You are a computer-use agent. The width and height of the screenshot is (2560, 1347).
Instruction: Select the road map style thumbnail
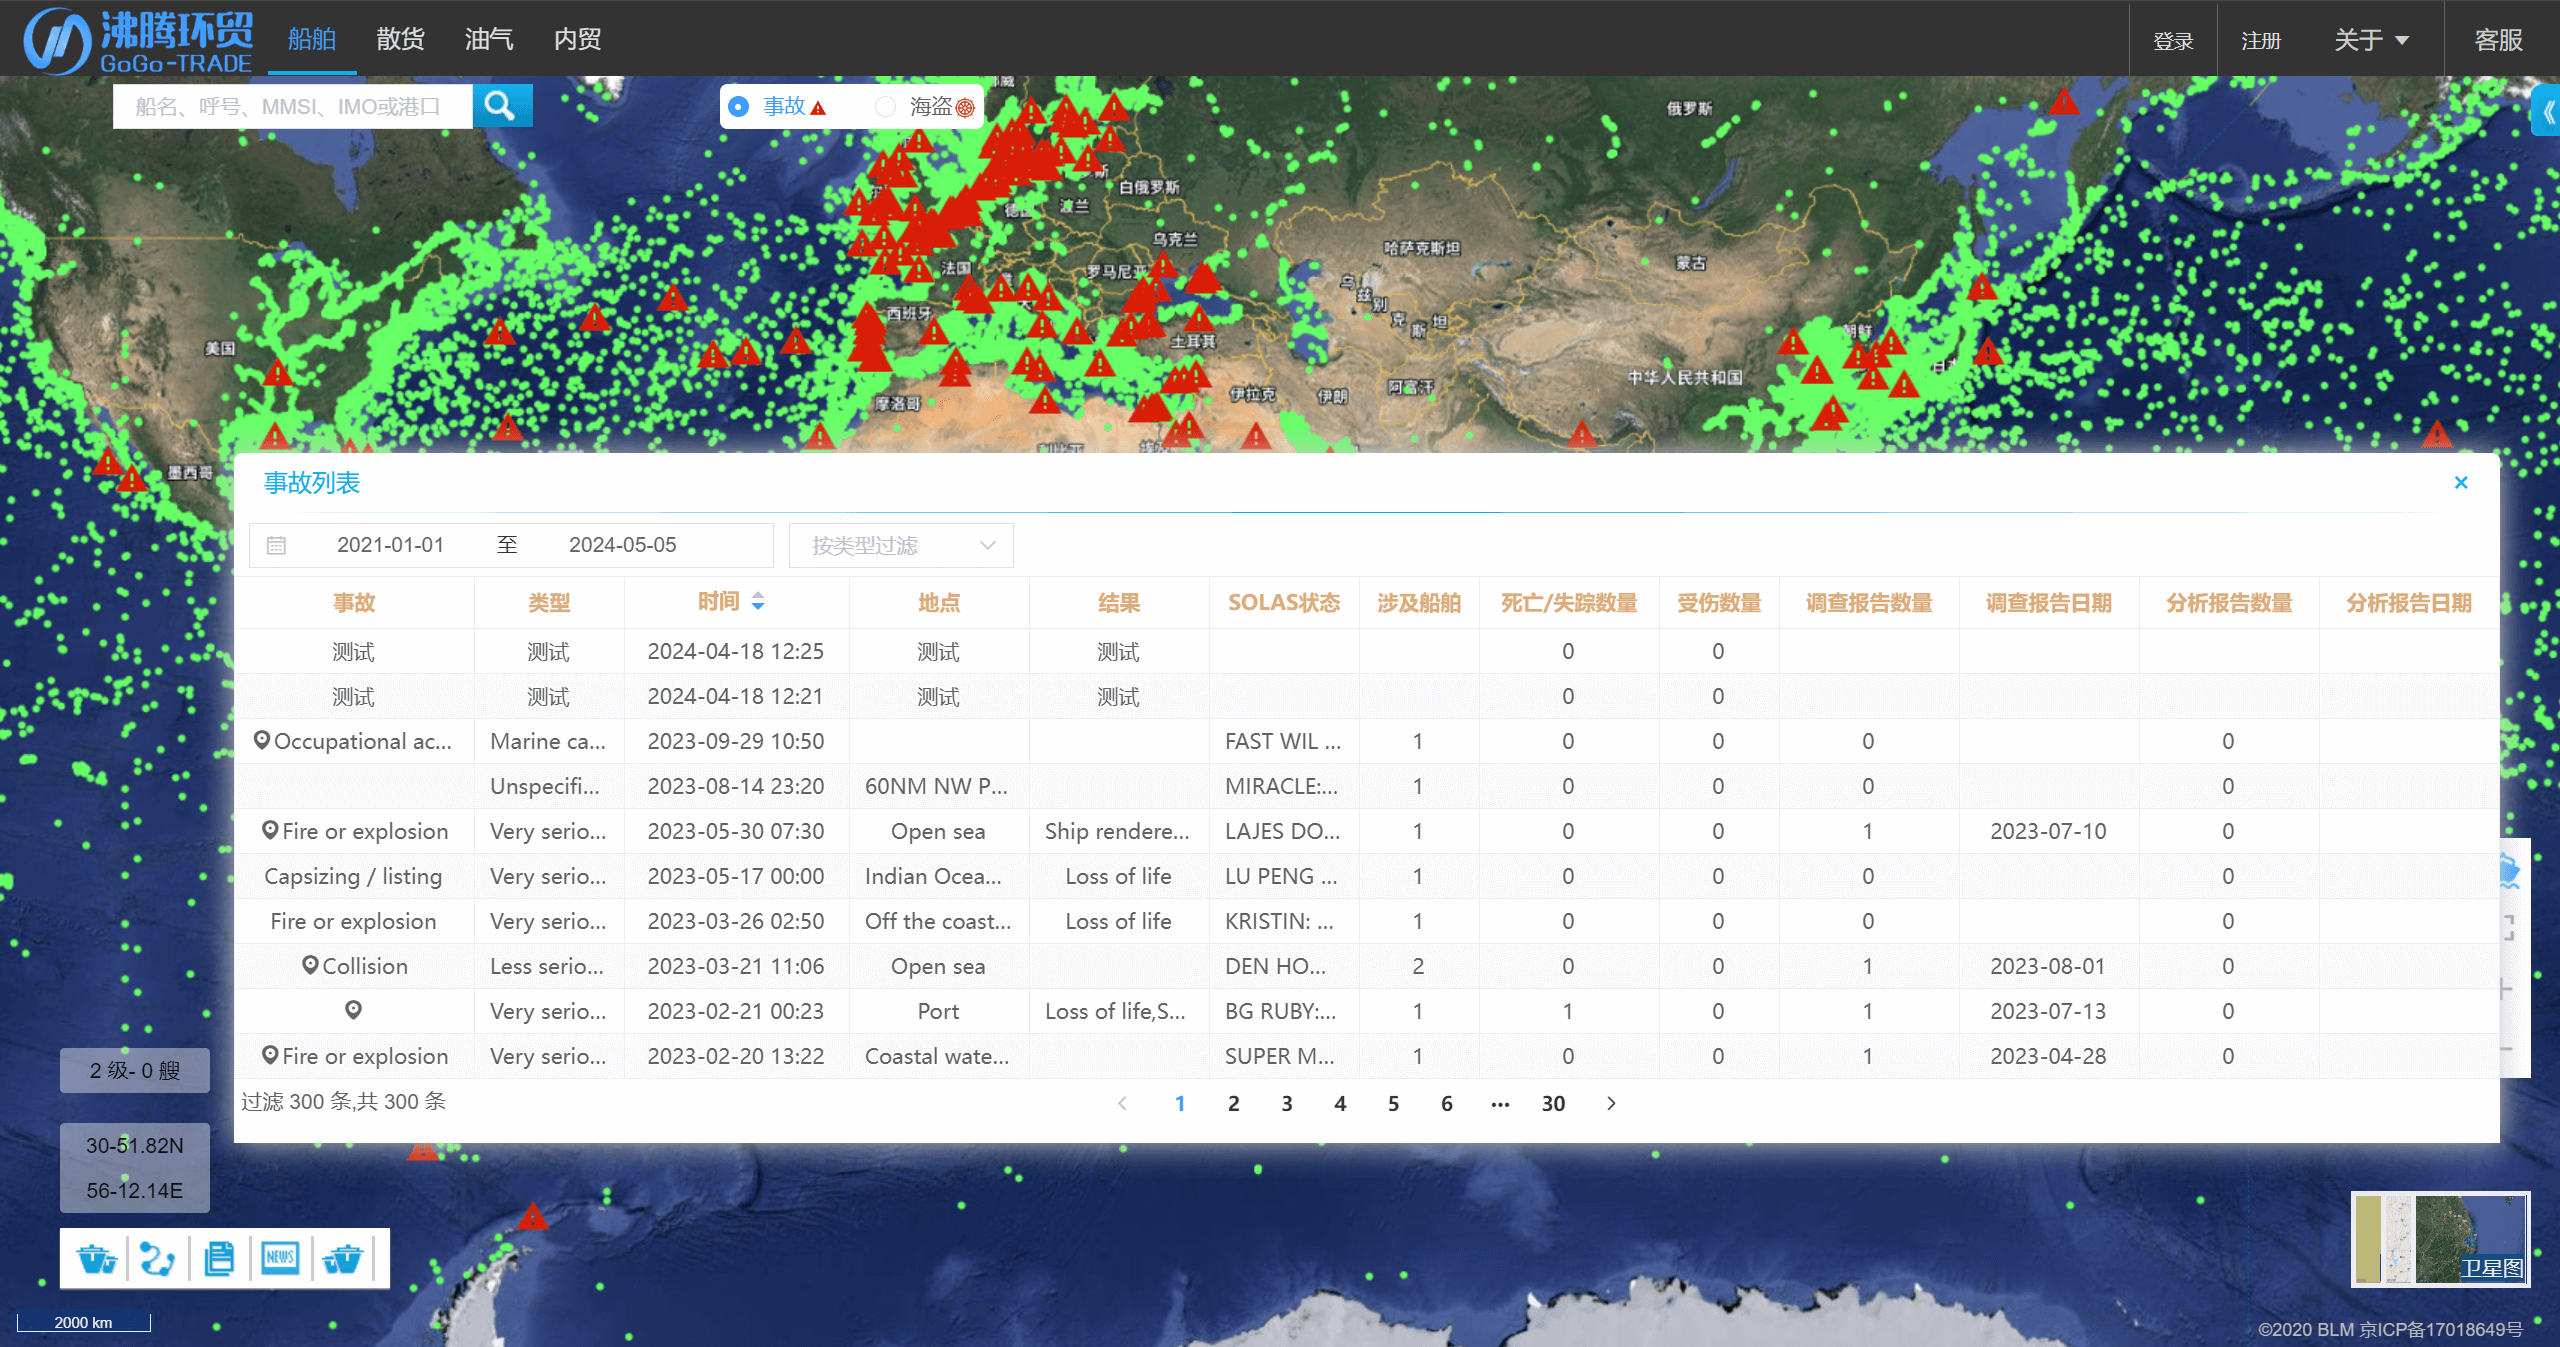(x=2399, y=1238)
